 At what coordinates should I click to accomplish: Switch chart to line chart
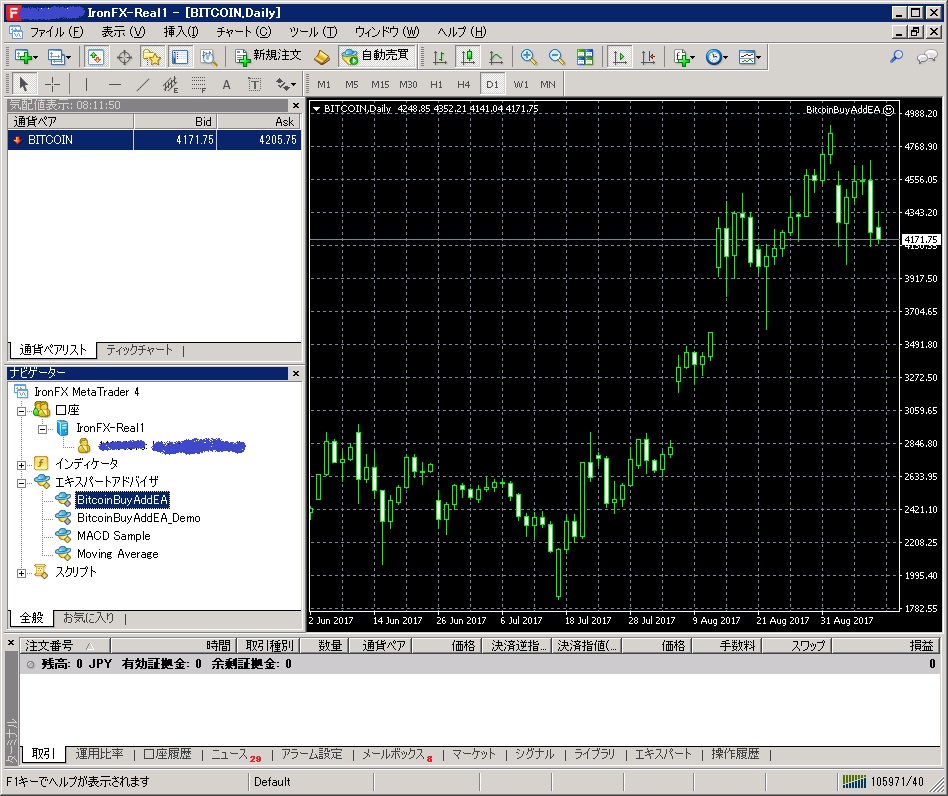coord(496,57)
